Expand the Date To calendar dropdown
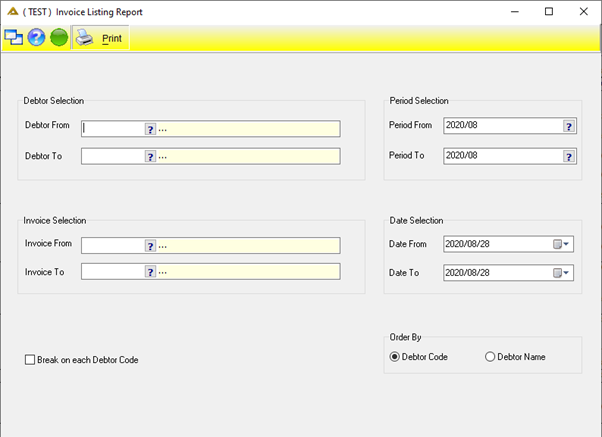The width and height of the screenshot is (602, 437). pos(561,273)
